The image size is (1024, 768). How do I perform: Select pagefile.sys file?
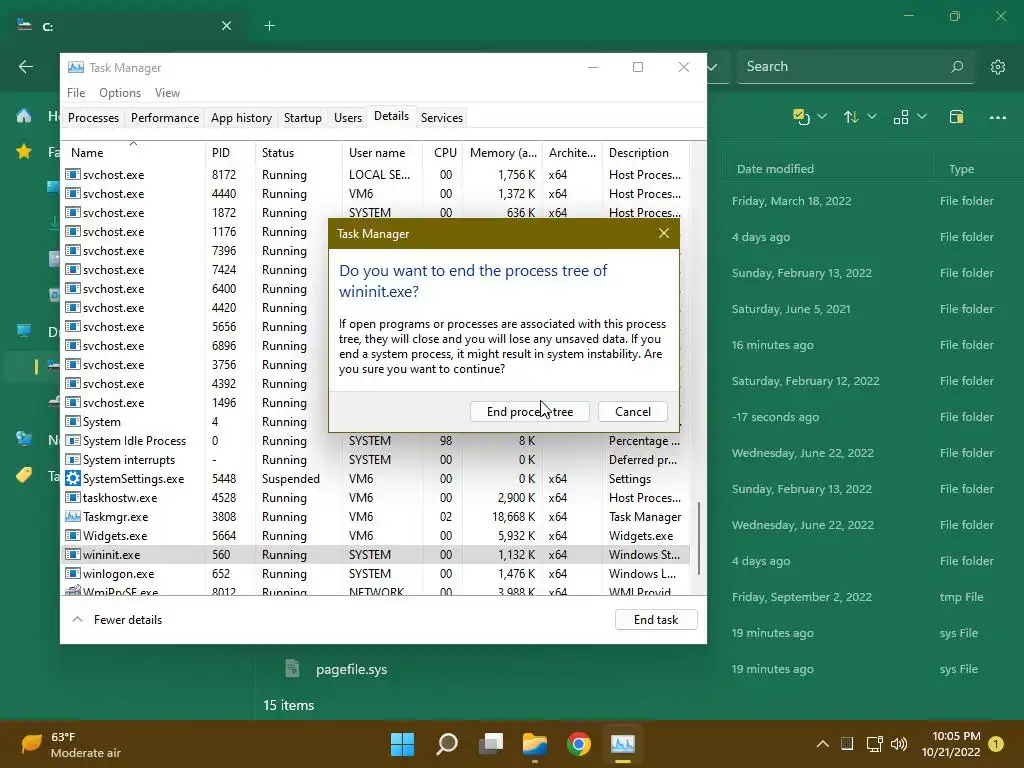[x=351, y=669]
